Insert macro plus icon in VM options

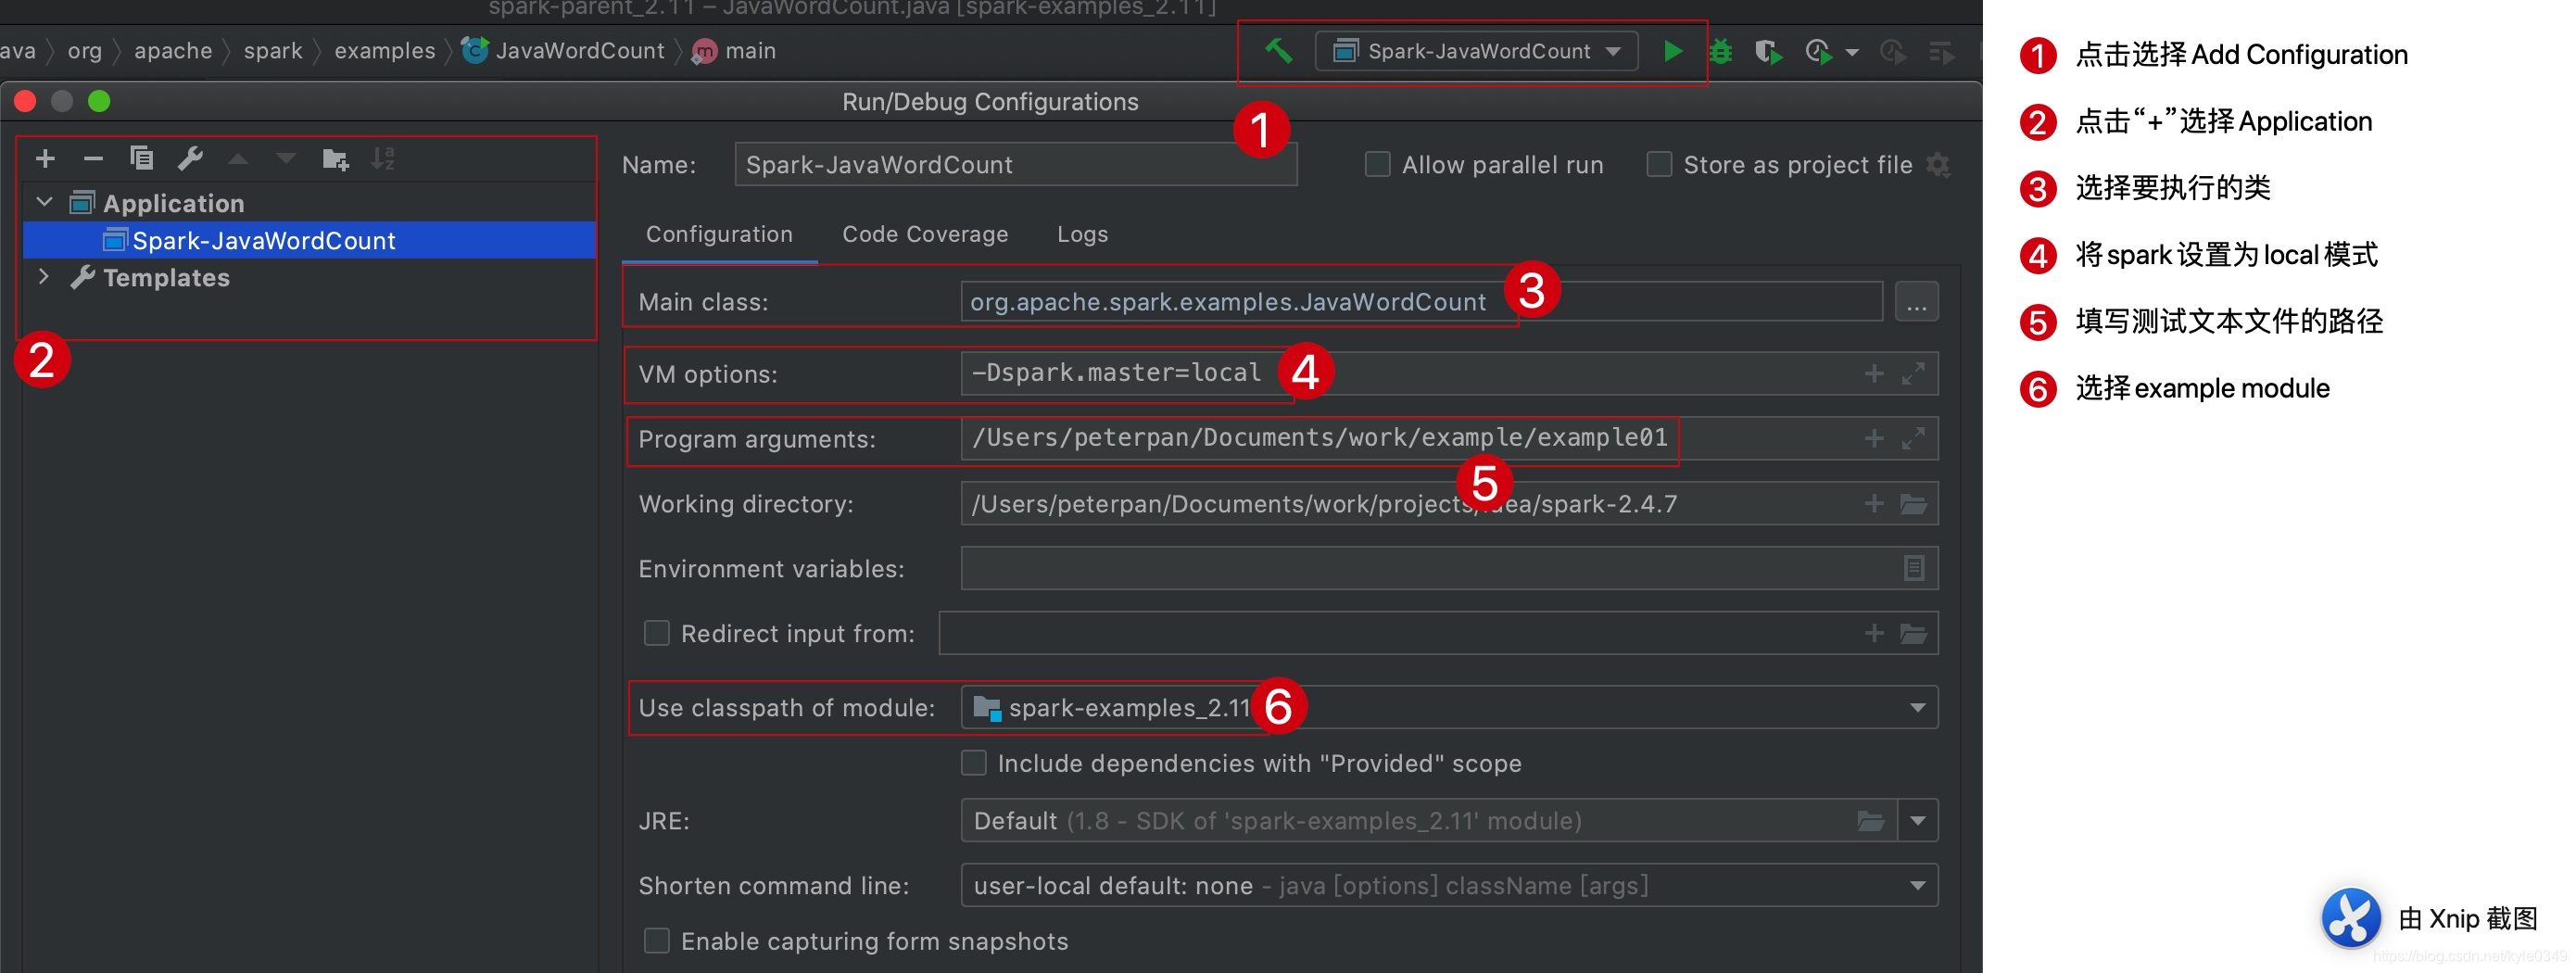[x=1874, y=373]
